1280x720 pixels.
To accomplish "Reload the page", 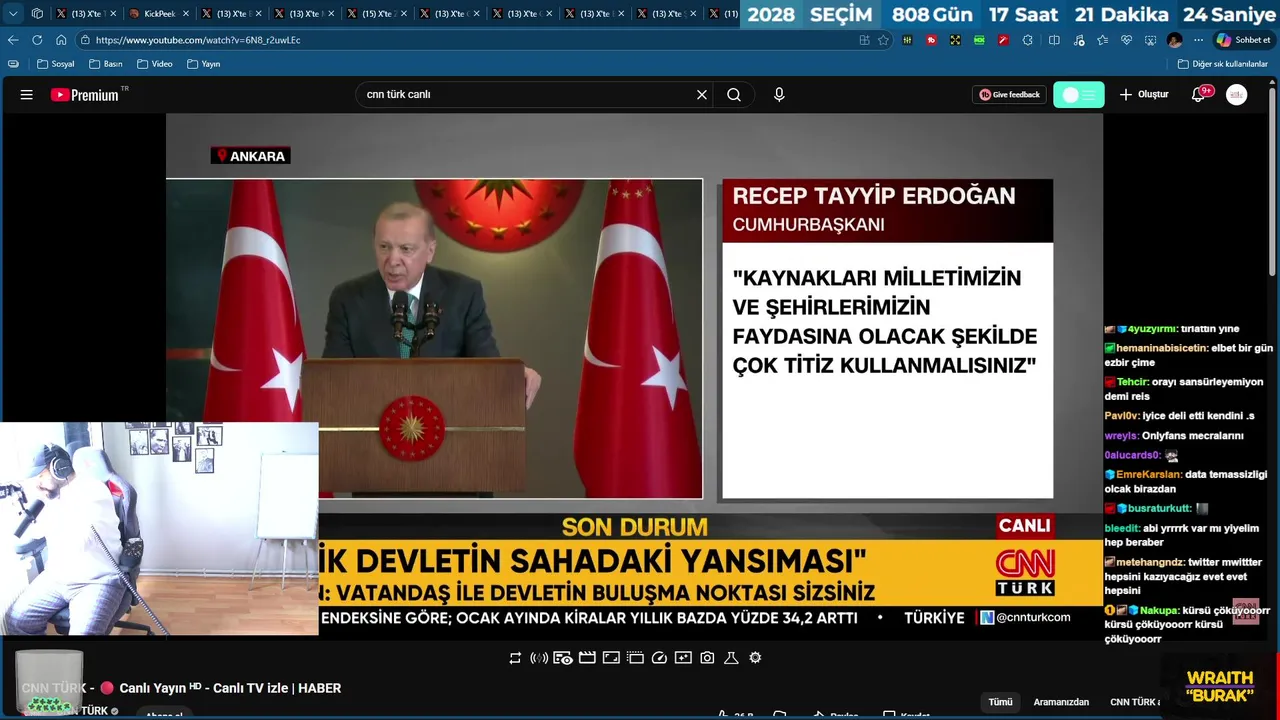I will click(x=37, y=40).
